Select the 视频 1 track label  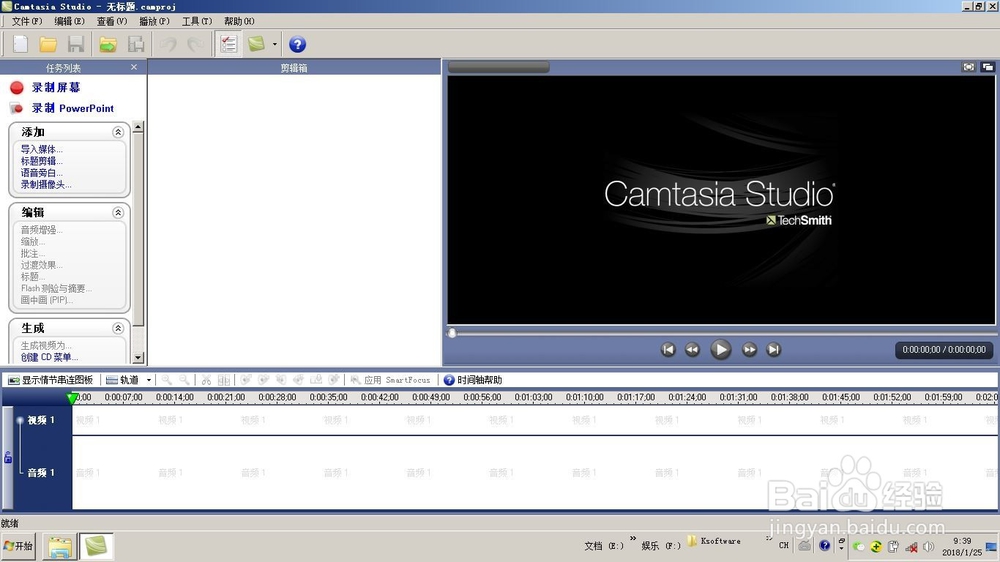41,420
